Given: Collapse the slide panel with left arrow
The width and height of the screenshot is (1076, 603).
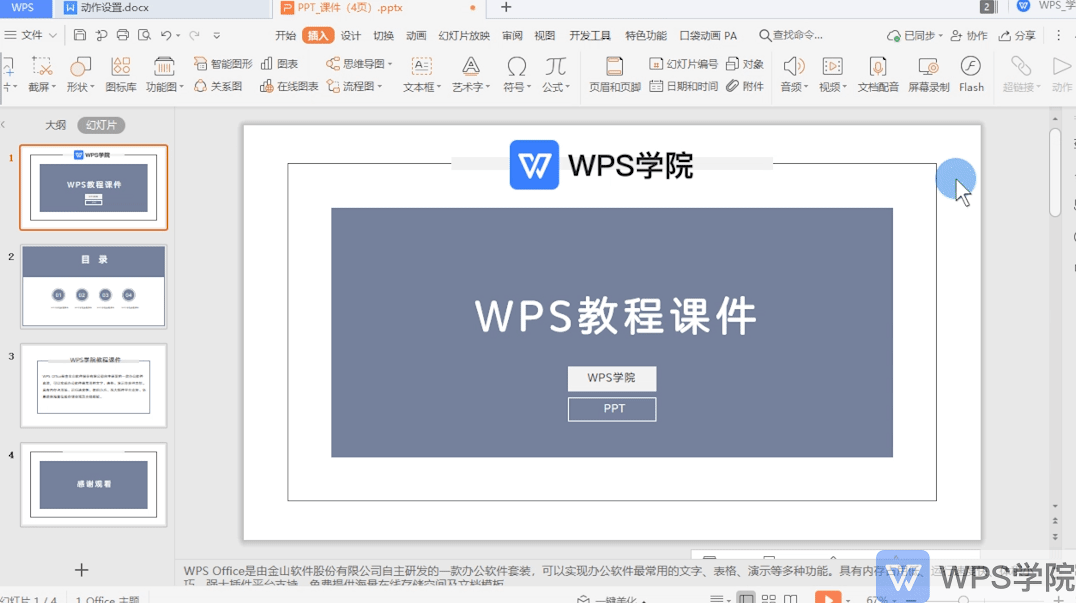Looking at the screenshot, I should coord(3,125).
